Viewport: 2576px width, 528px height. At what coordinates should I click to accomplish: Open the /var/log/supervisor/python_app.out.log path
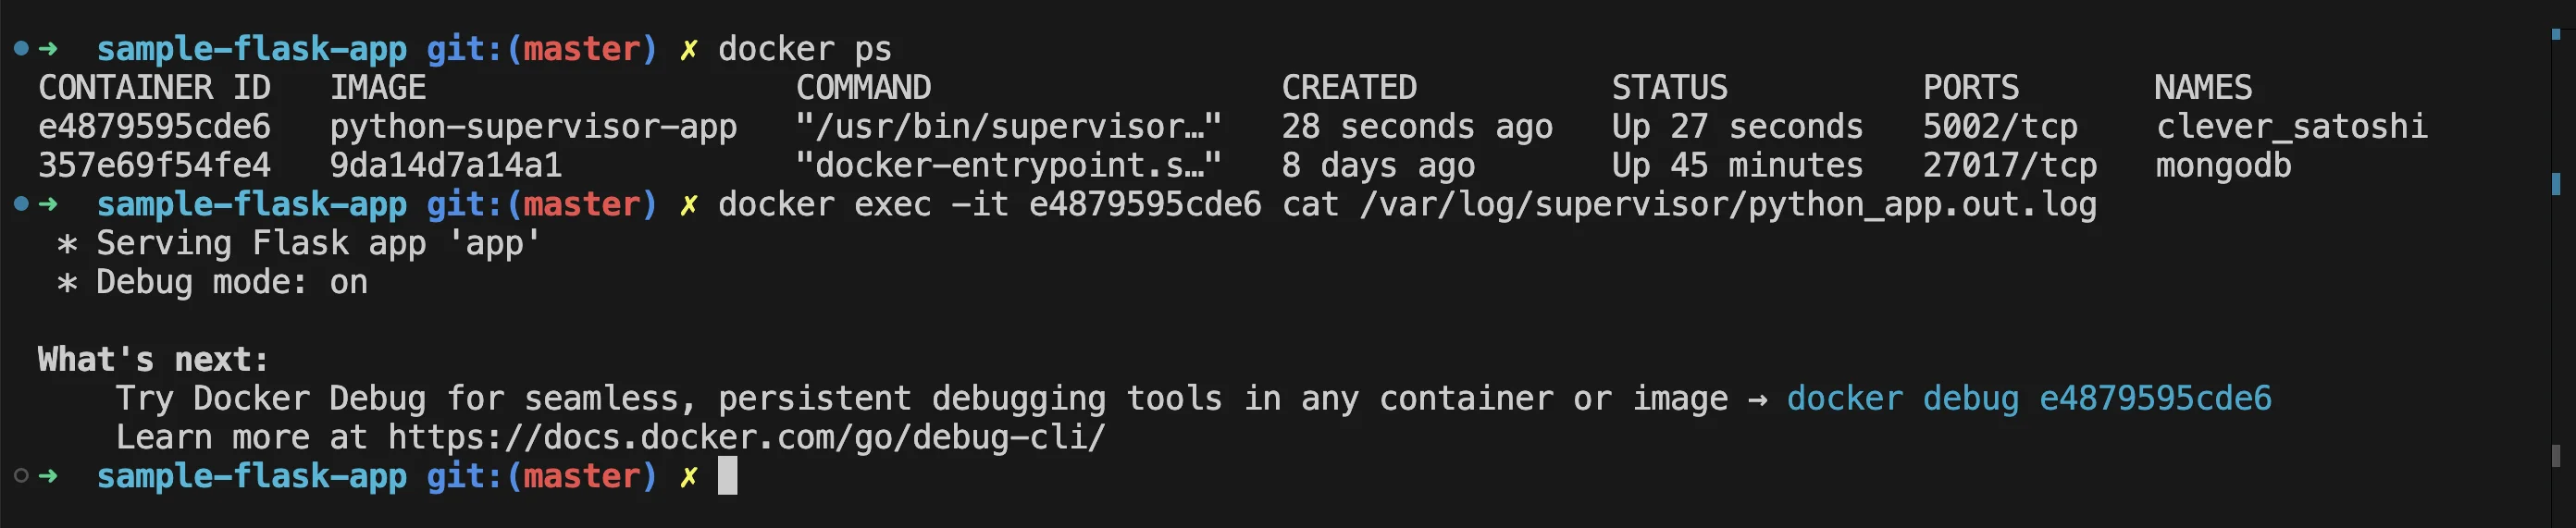pos(1728,205)
